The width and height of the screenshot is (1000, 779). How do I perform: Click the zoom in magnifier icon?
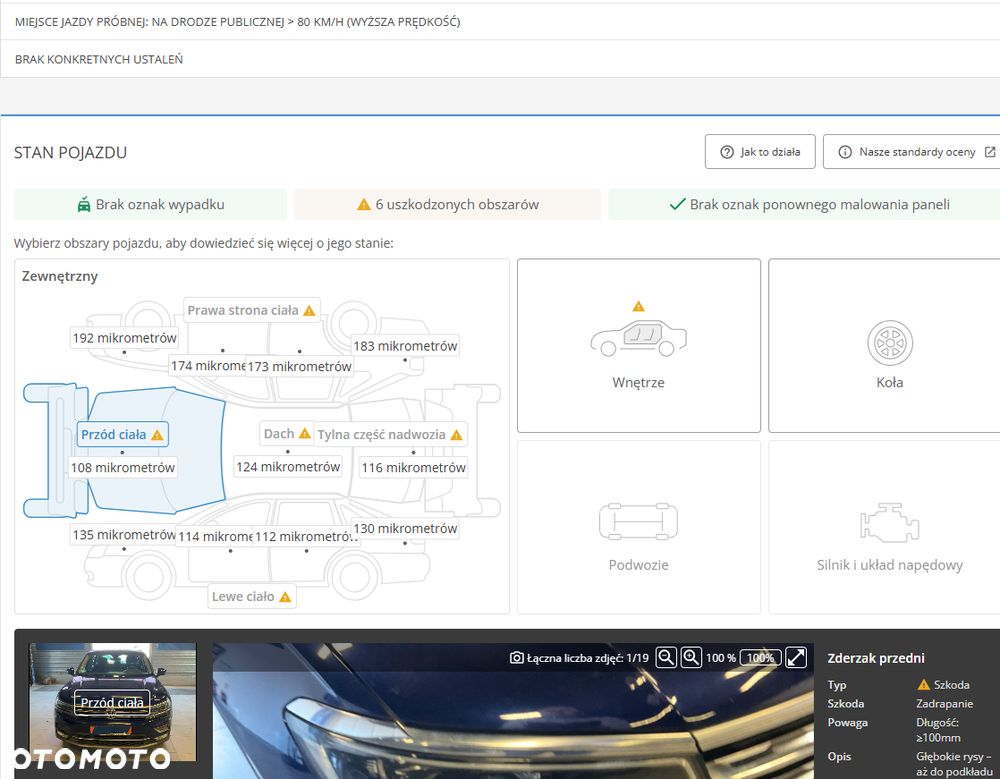(x=691, y=657)
